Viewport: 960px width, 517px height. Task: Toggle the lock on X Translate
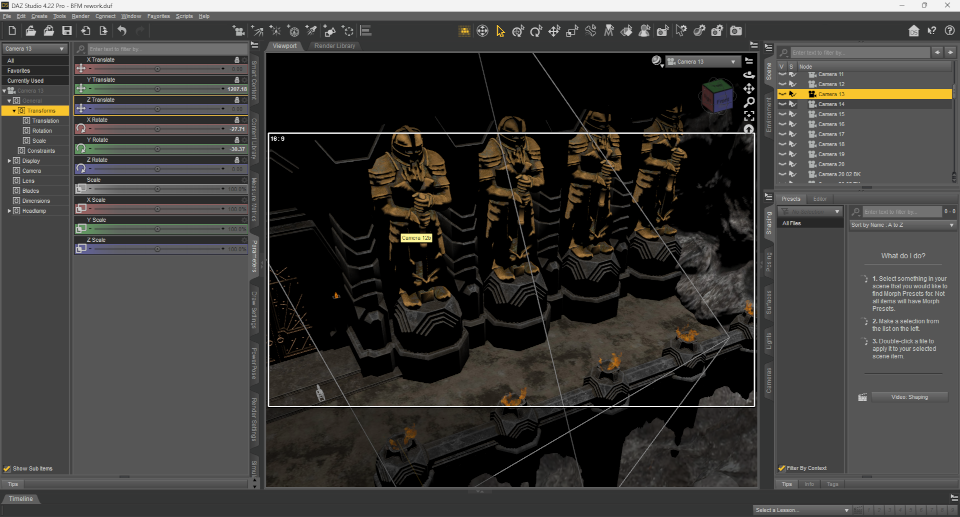(x=237, y=60)
